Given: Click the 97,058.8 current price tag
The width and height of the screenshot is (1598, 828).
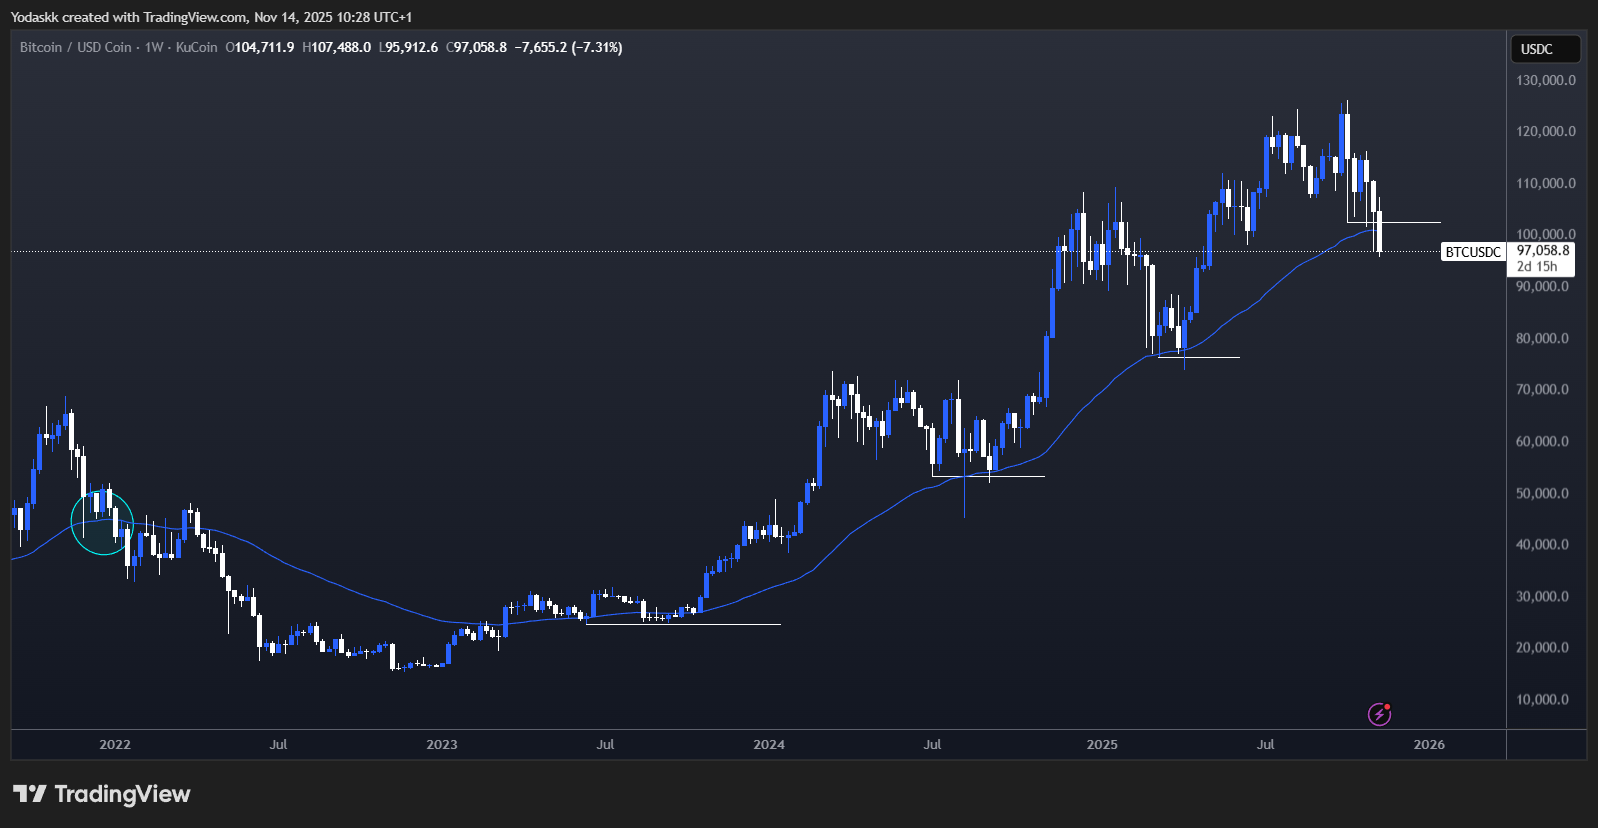Looking at the screenshot, I should 1542,251.
